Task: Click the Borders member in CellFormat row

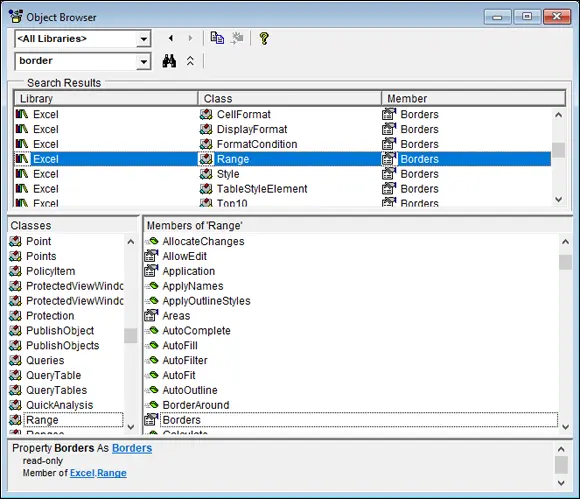Action: tap(419, 114)
